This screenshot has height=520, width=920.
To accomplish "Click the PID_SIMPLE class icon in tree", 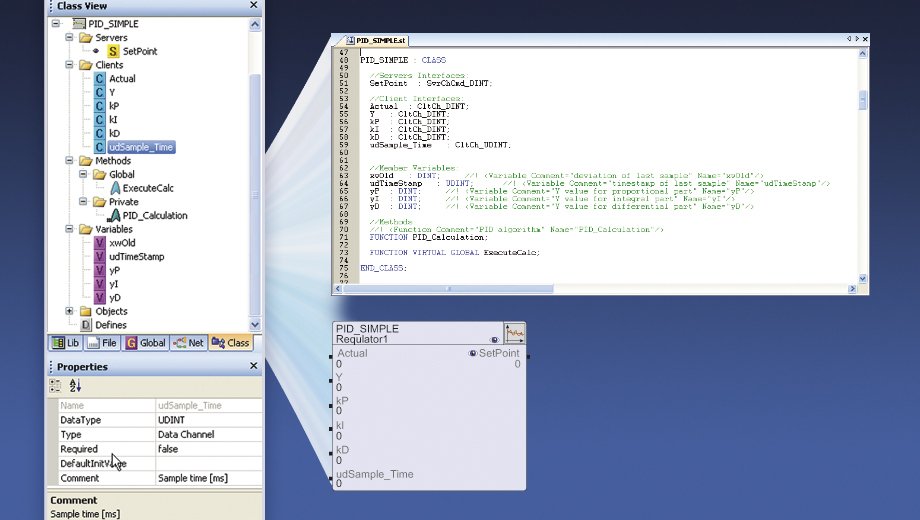I will click(x=79, y=23).
